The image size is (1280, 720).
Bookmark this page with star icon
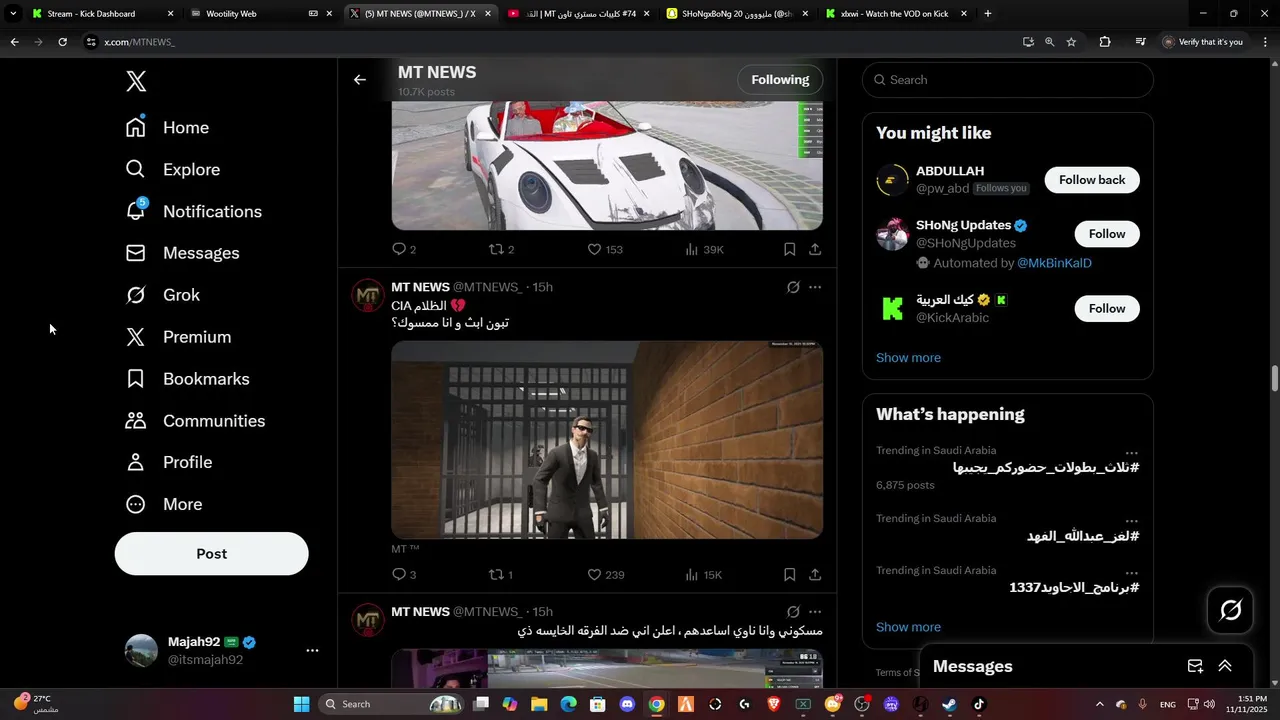point(1071,42)
